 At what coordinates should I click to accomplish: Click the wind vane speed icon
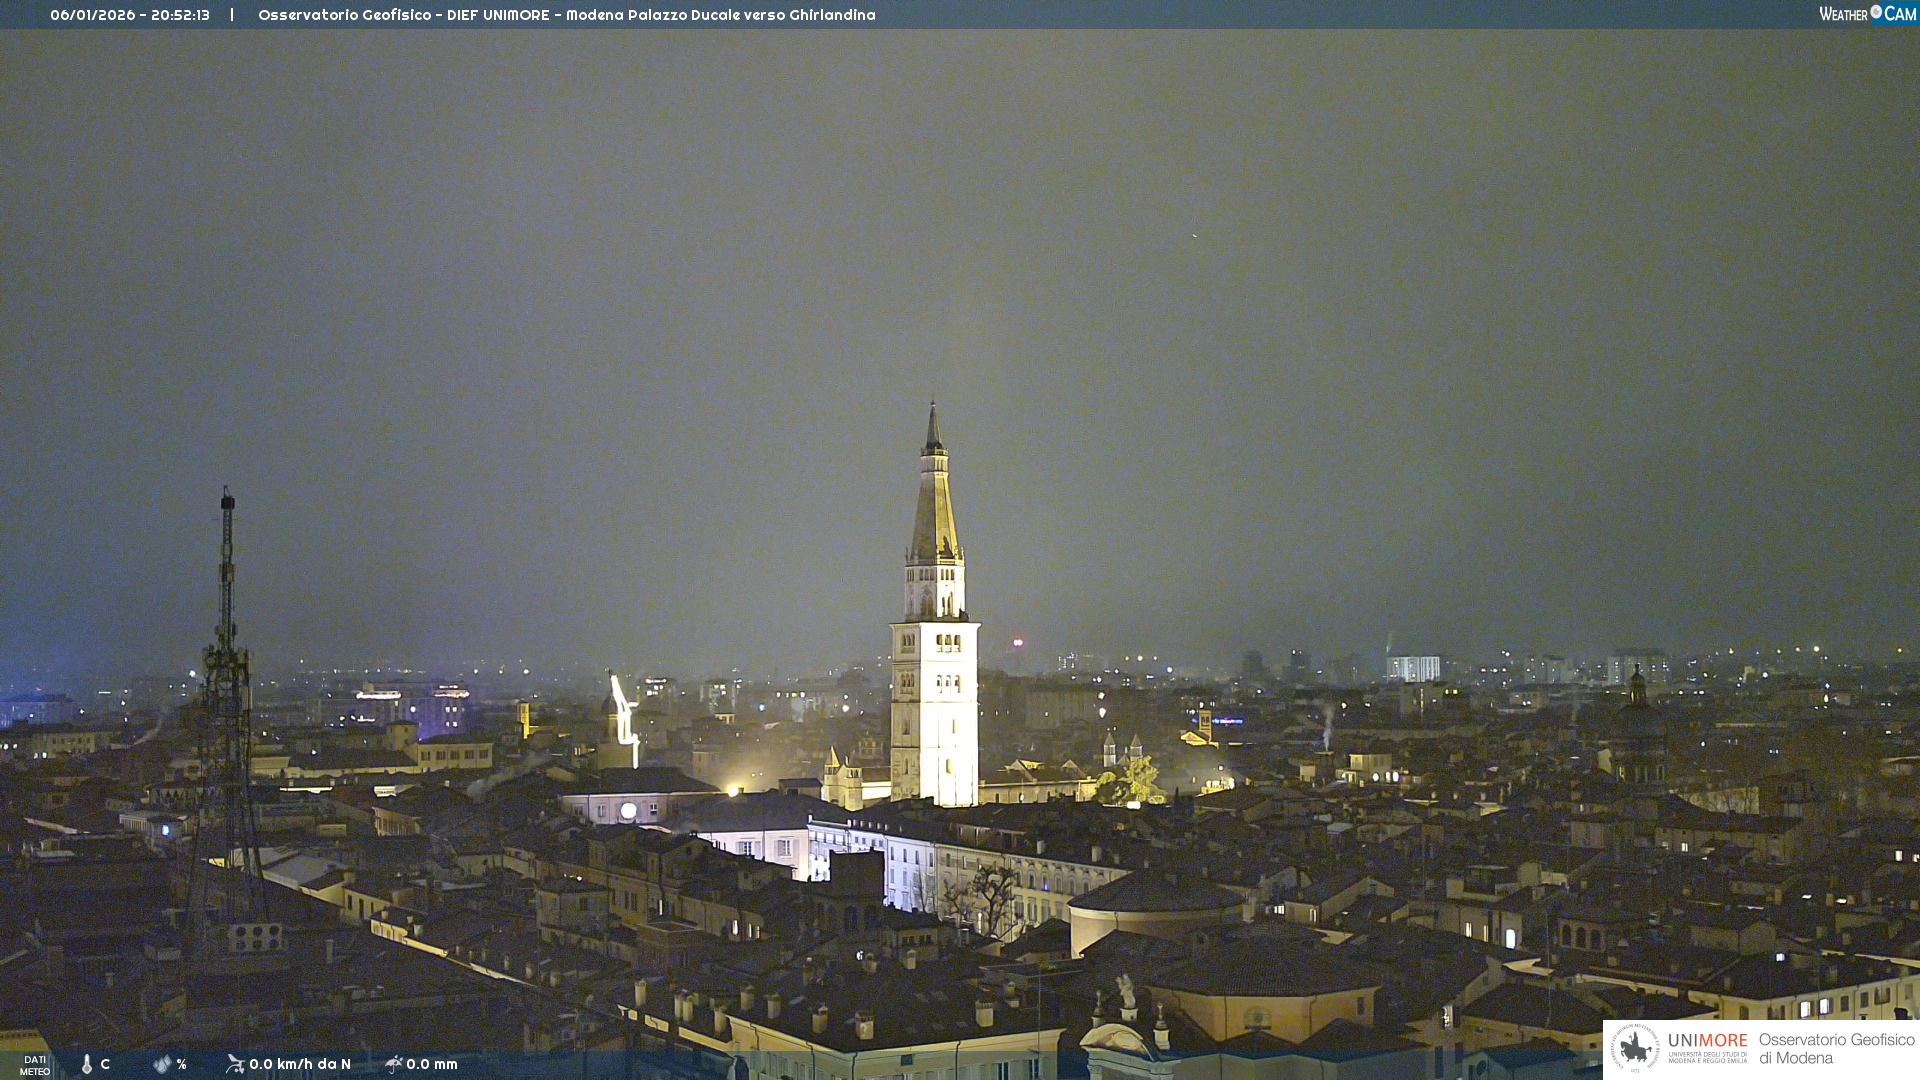(235, 1064)
